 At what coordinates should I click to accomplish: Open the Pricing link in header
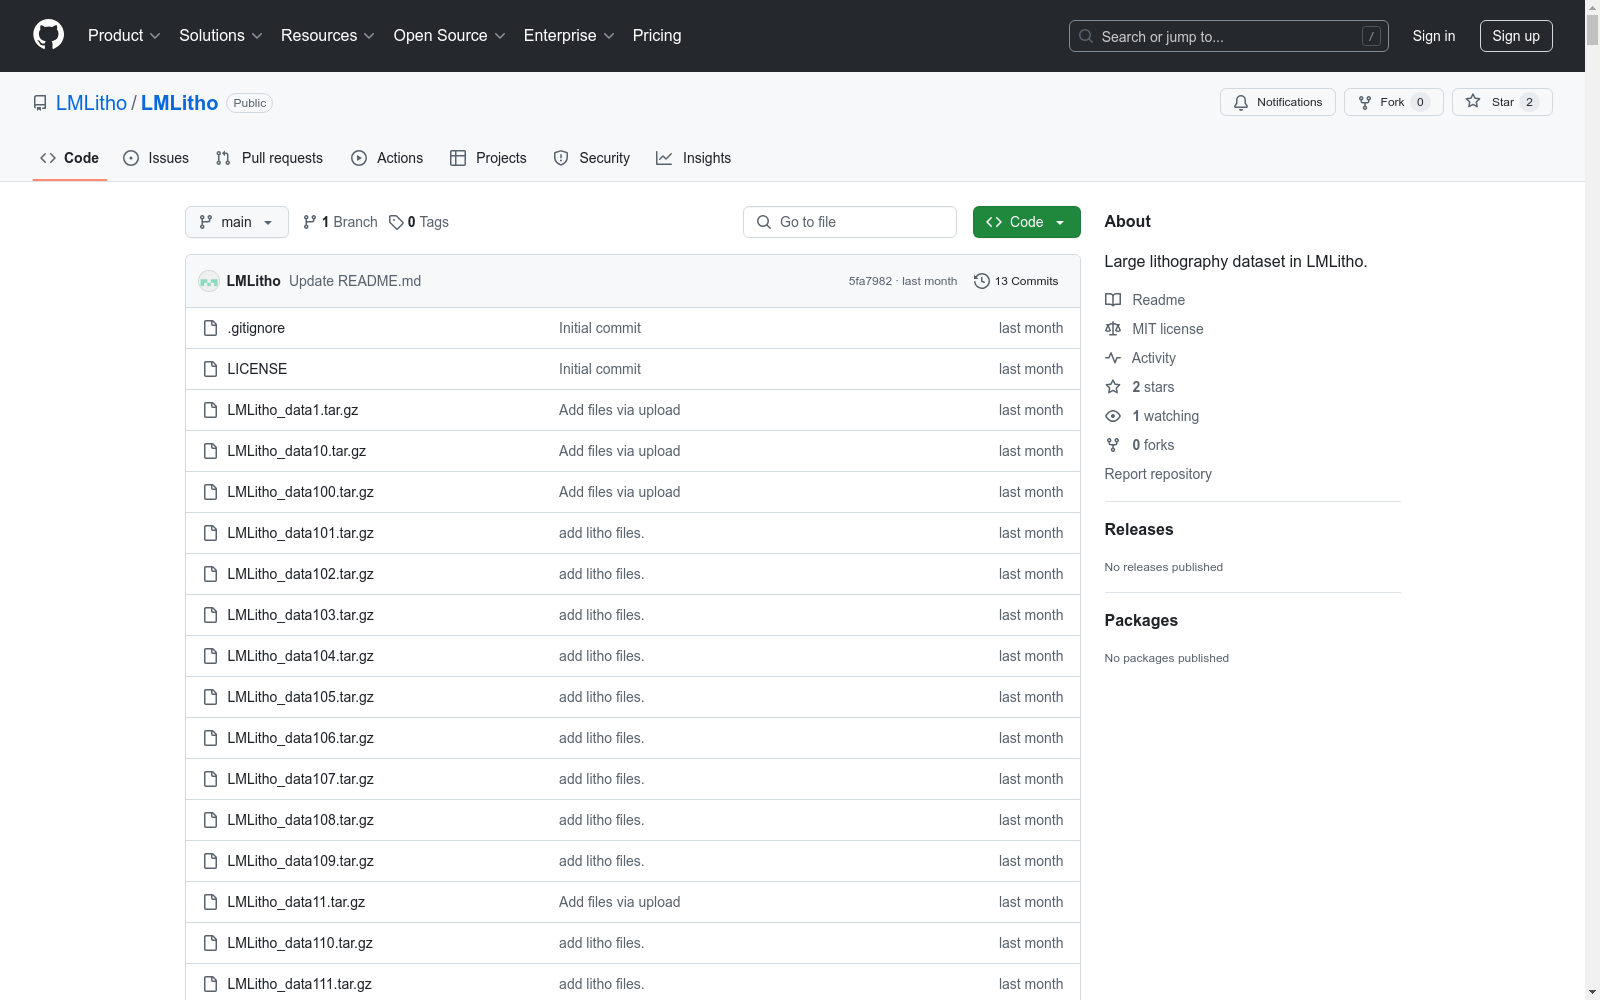tap(657, 36)
